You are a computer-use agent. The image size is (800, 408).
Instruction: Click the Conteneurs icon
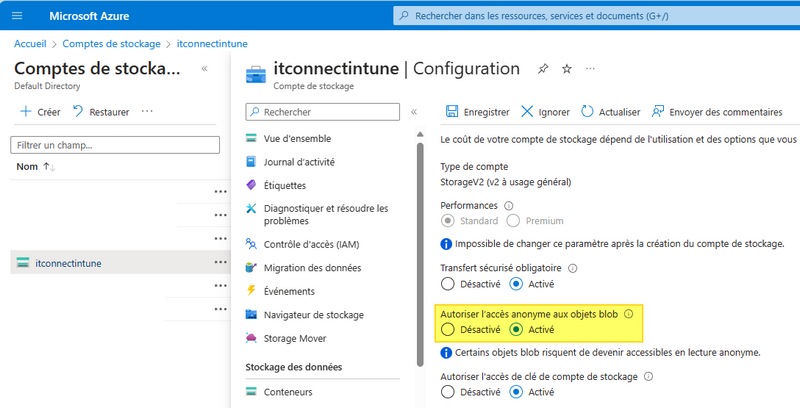[251, 391]
